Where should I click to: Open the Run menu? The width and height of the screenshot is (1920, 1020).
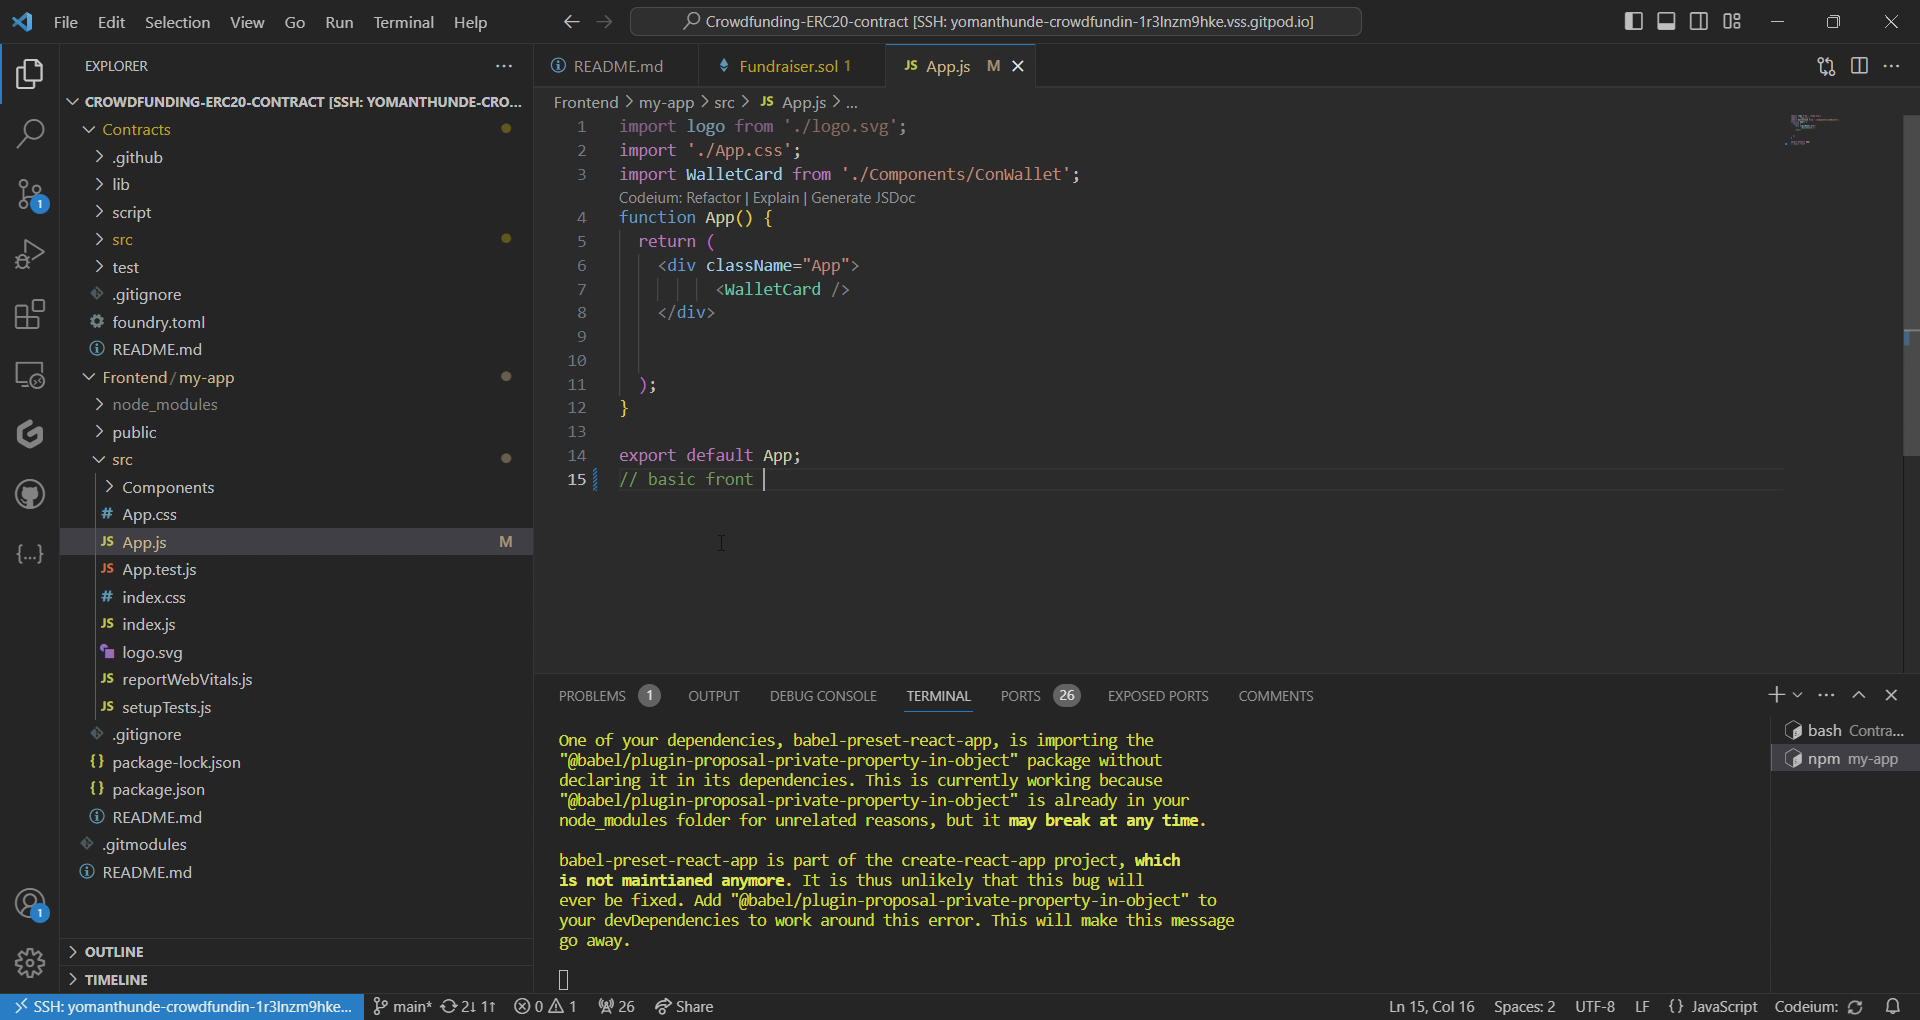[x=339, y=22]
